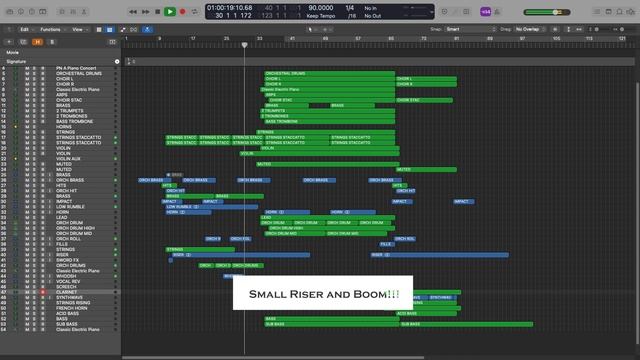The width and height of the screenshot is (640, 360).
Task: Toggle Flex view
Action: point(133,29)
